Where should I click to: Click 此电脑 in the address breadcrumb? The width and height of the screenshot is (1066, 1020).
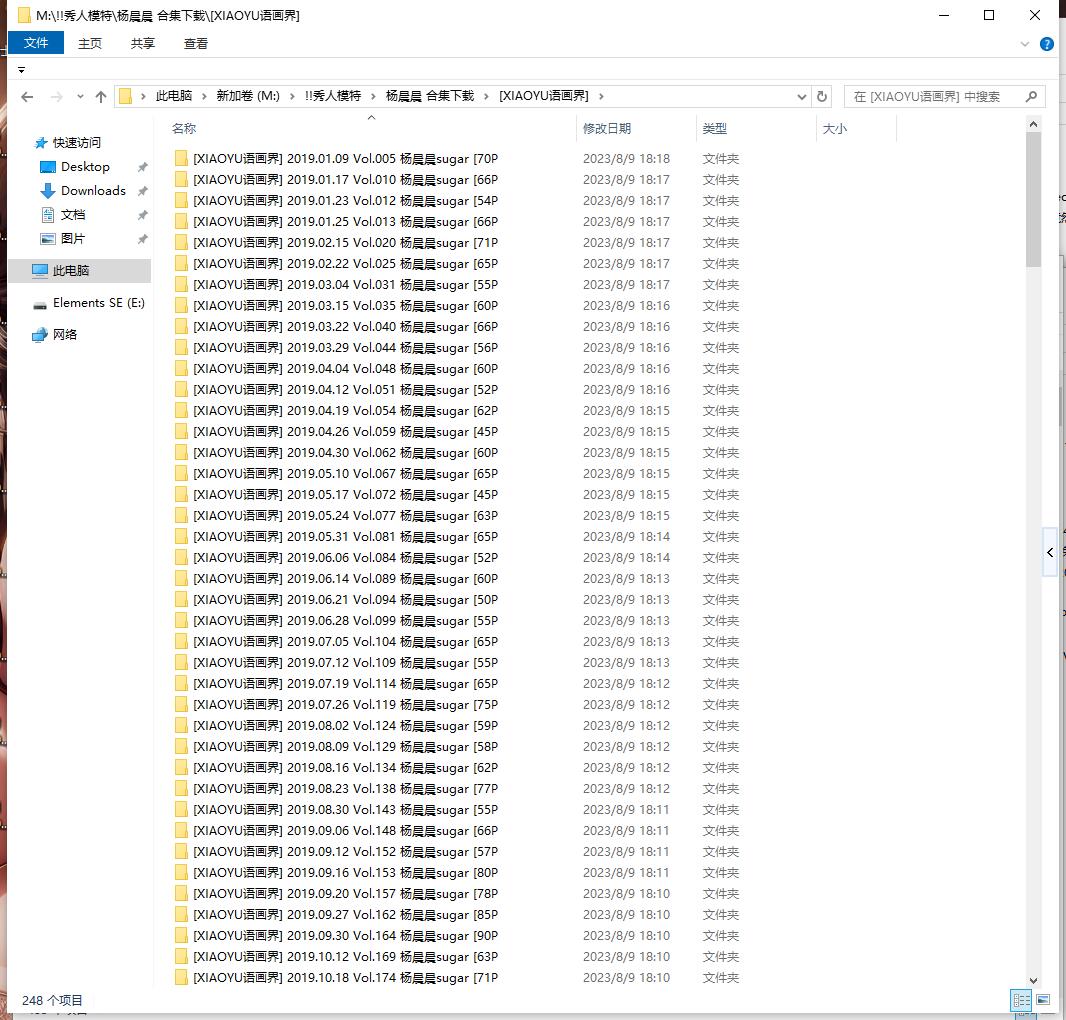point(174,96)
